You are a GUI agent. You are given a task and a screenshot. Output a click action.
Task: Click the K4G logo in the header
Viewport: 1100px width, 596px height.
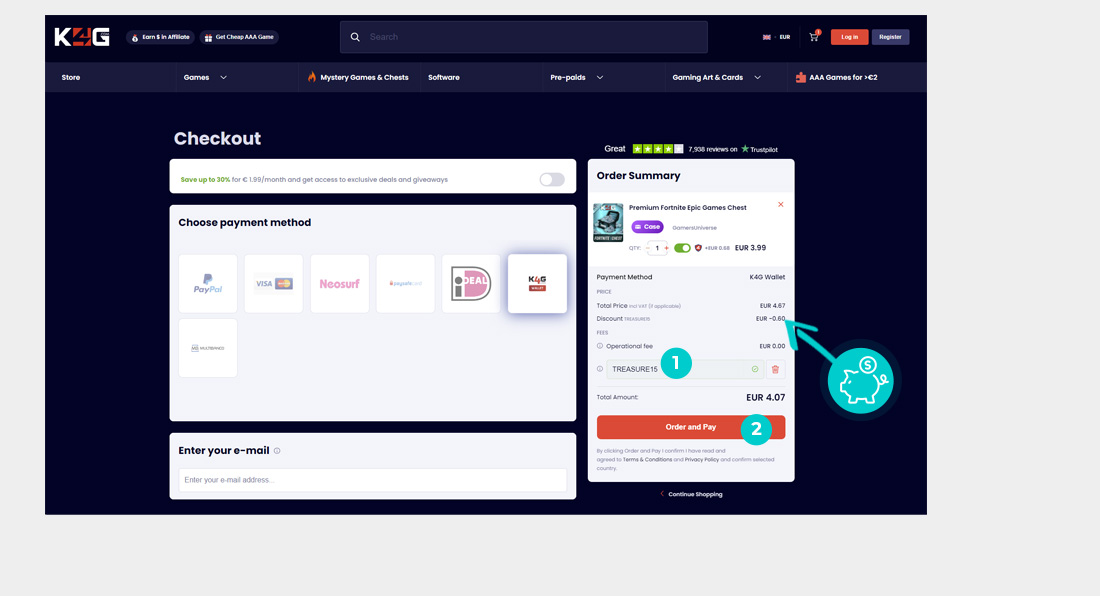[82, 36]
